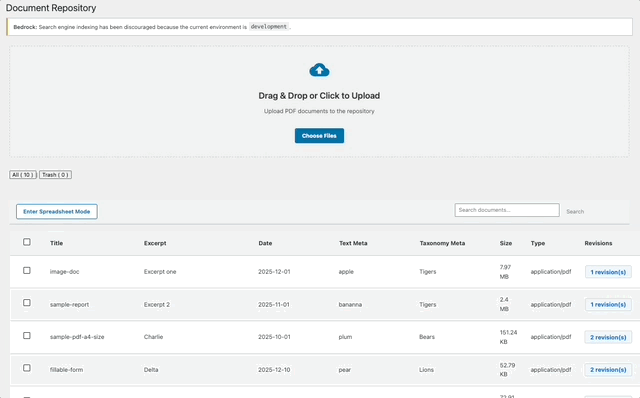640x398 pixels.
Task: Check the fillable-form row checkbox
Action: pyautogui.click(x=27, y=368)
